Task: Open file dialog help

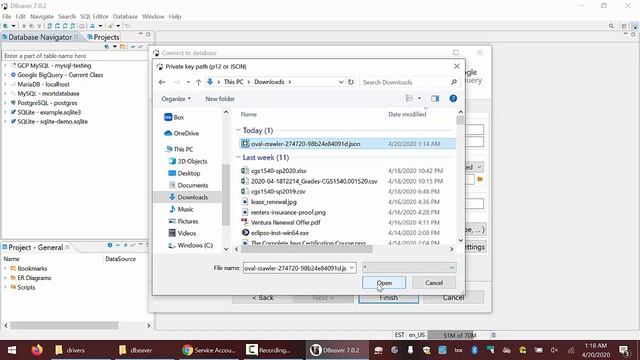Action: tap(453, 98)
